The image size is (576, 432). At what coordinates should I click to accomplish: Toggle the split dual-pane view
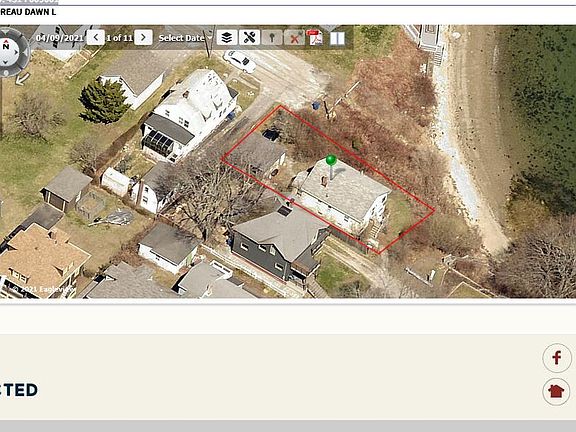[x=337, y=38]
